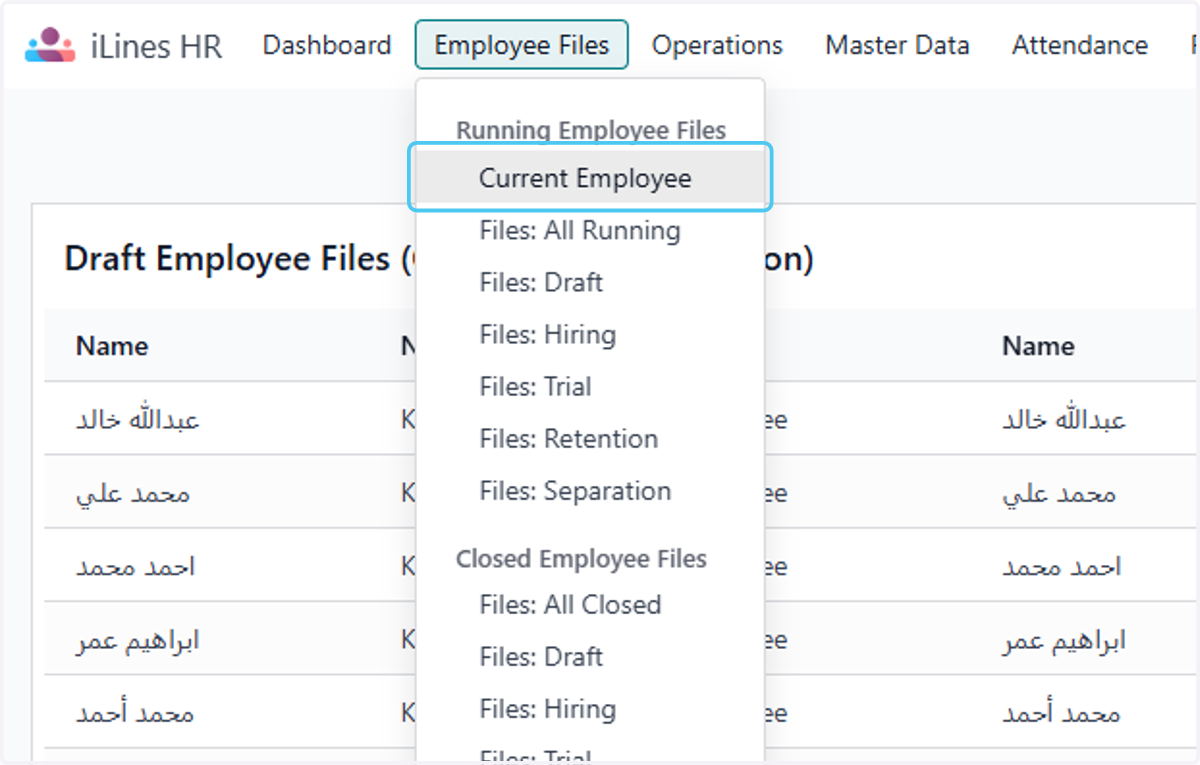Open the Dashboard menu
Image resolution: width=1200 pixels, height=765 pixels.
[327, 45]
